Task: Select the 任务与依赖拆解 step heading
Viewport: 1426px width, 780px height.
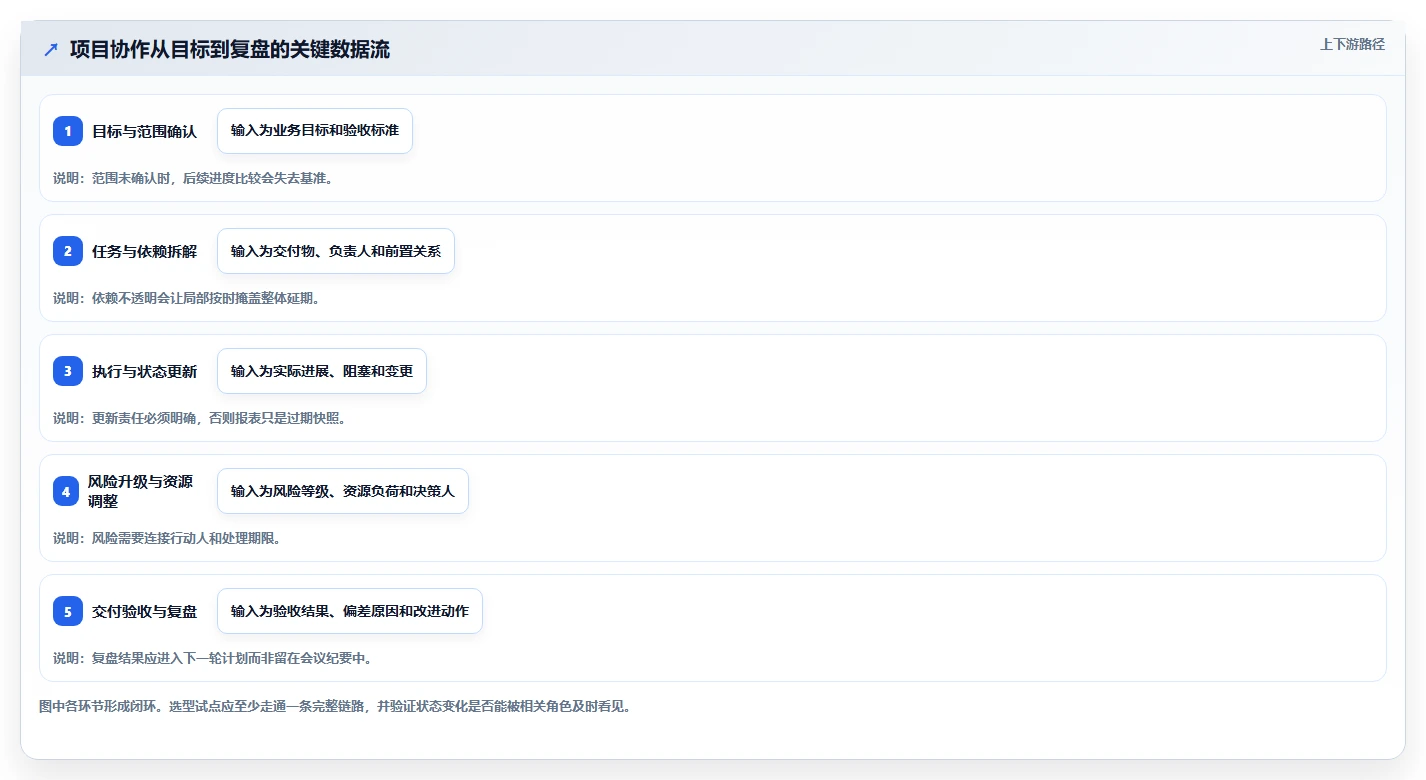Action: click(144, 251)
